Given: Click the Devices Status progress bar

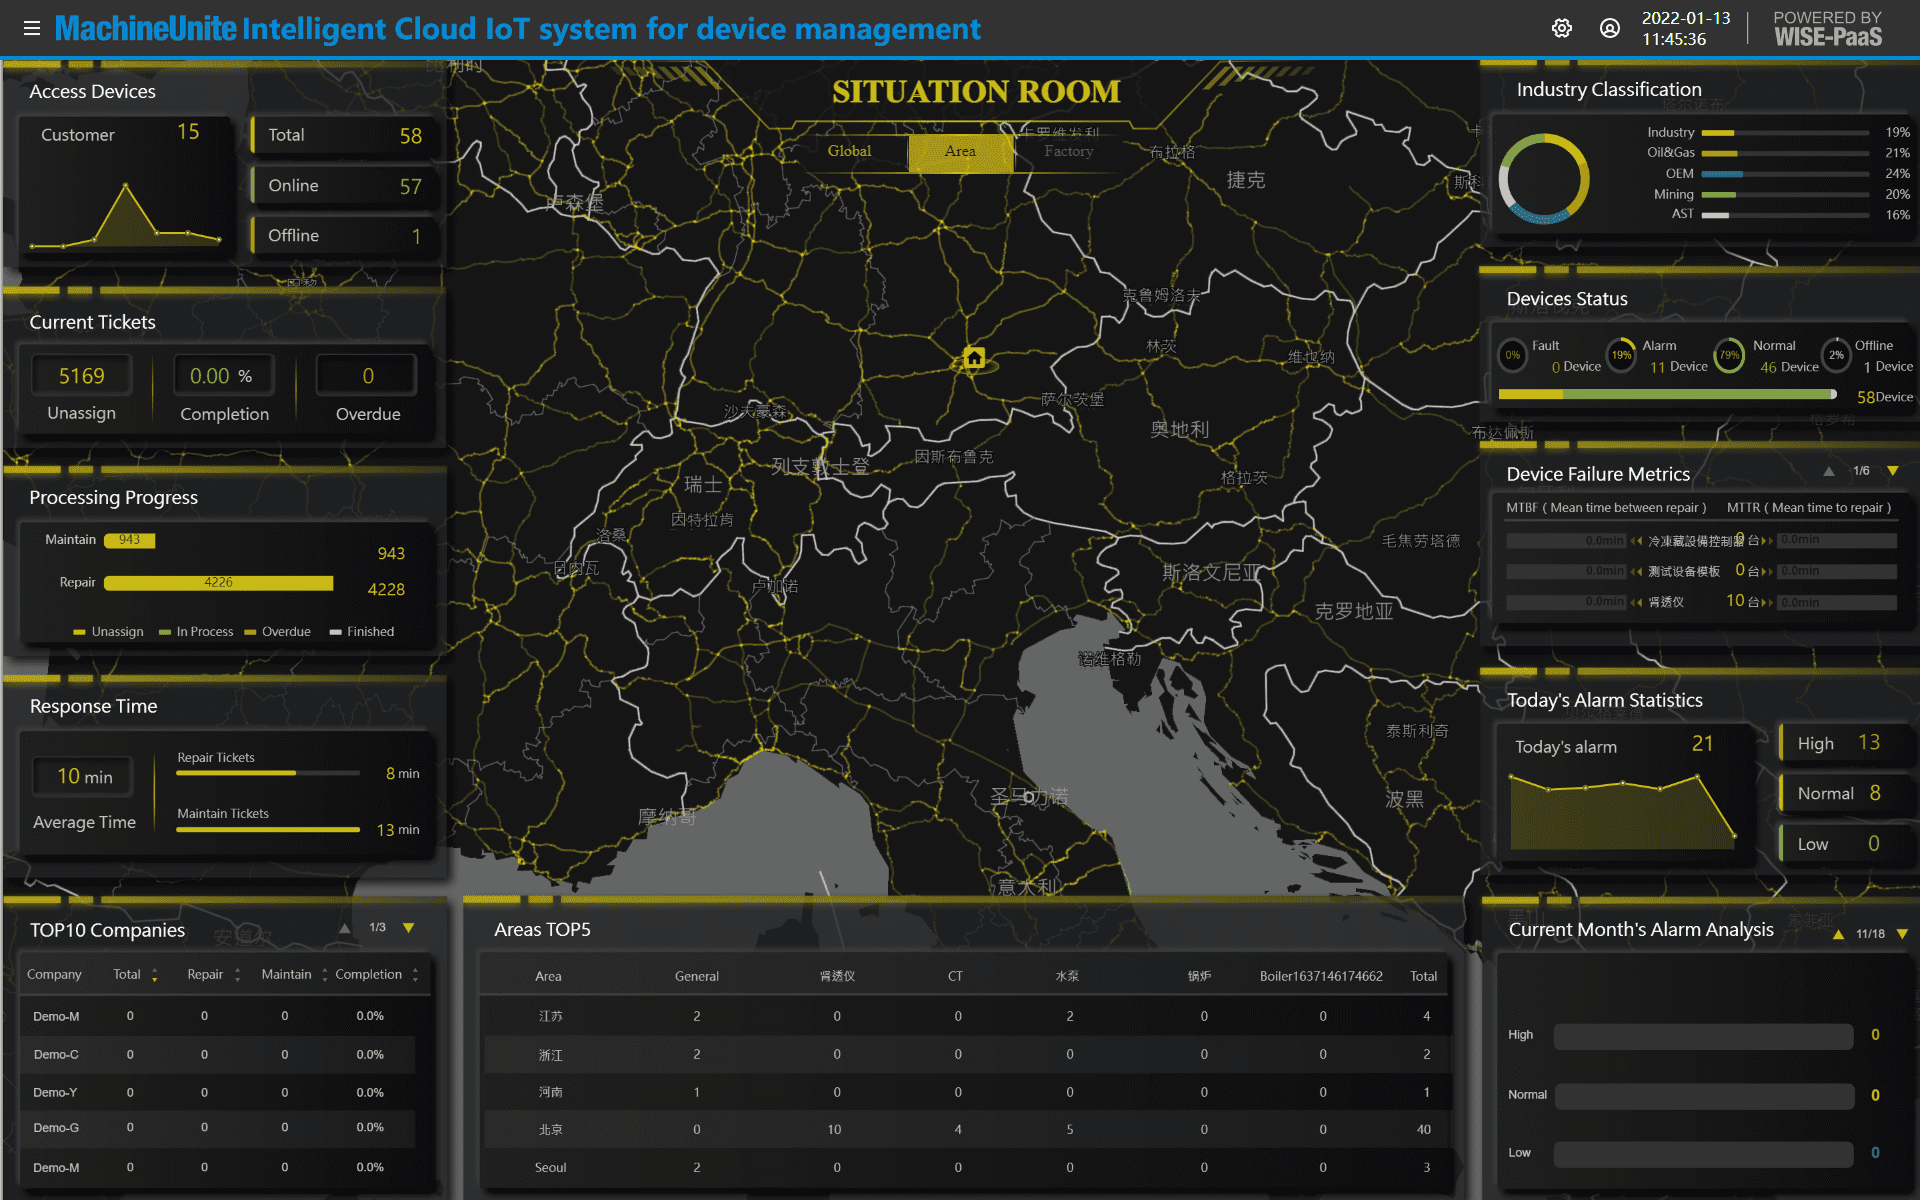Looking at the screenshot, I should pos(1665,394).
